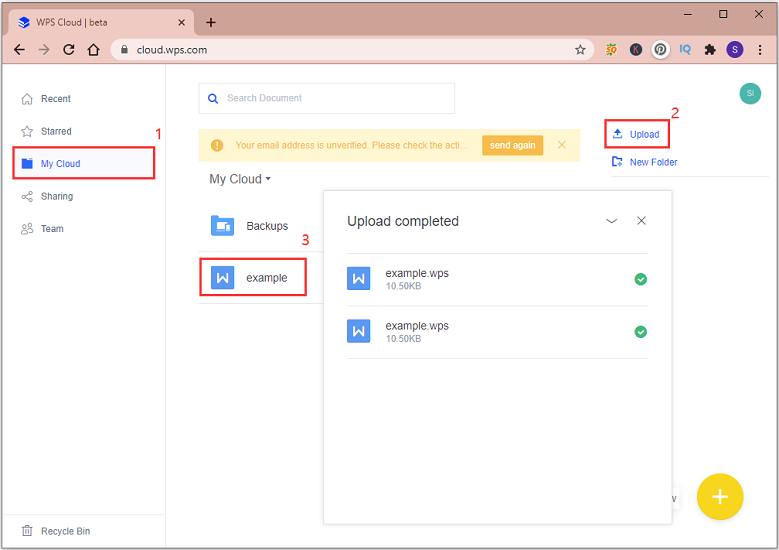Click the second uploaded file's W icon

[359, 331]
